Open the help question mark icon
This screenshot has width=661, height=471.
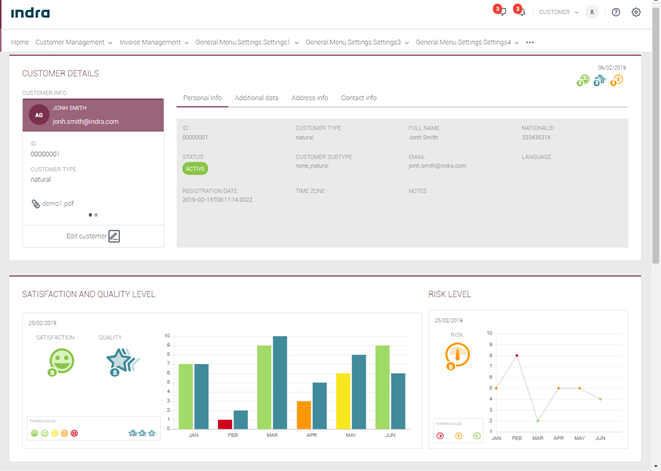(x=616, y=12)
